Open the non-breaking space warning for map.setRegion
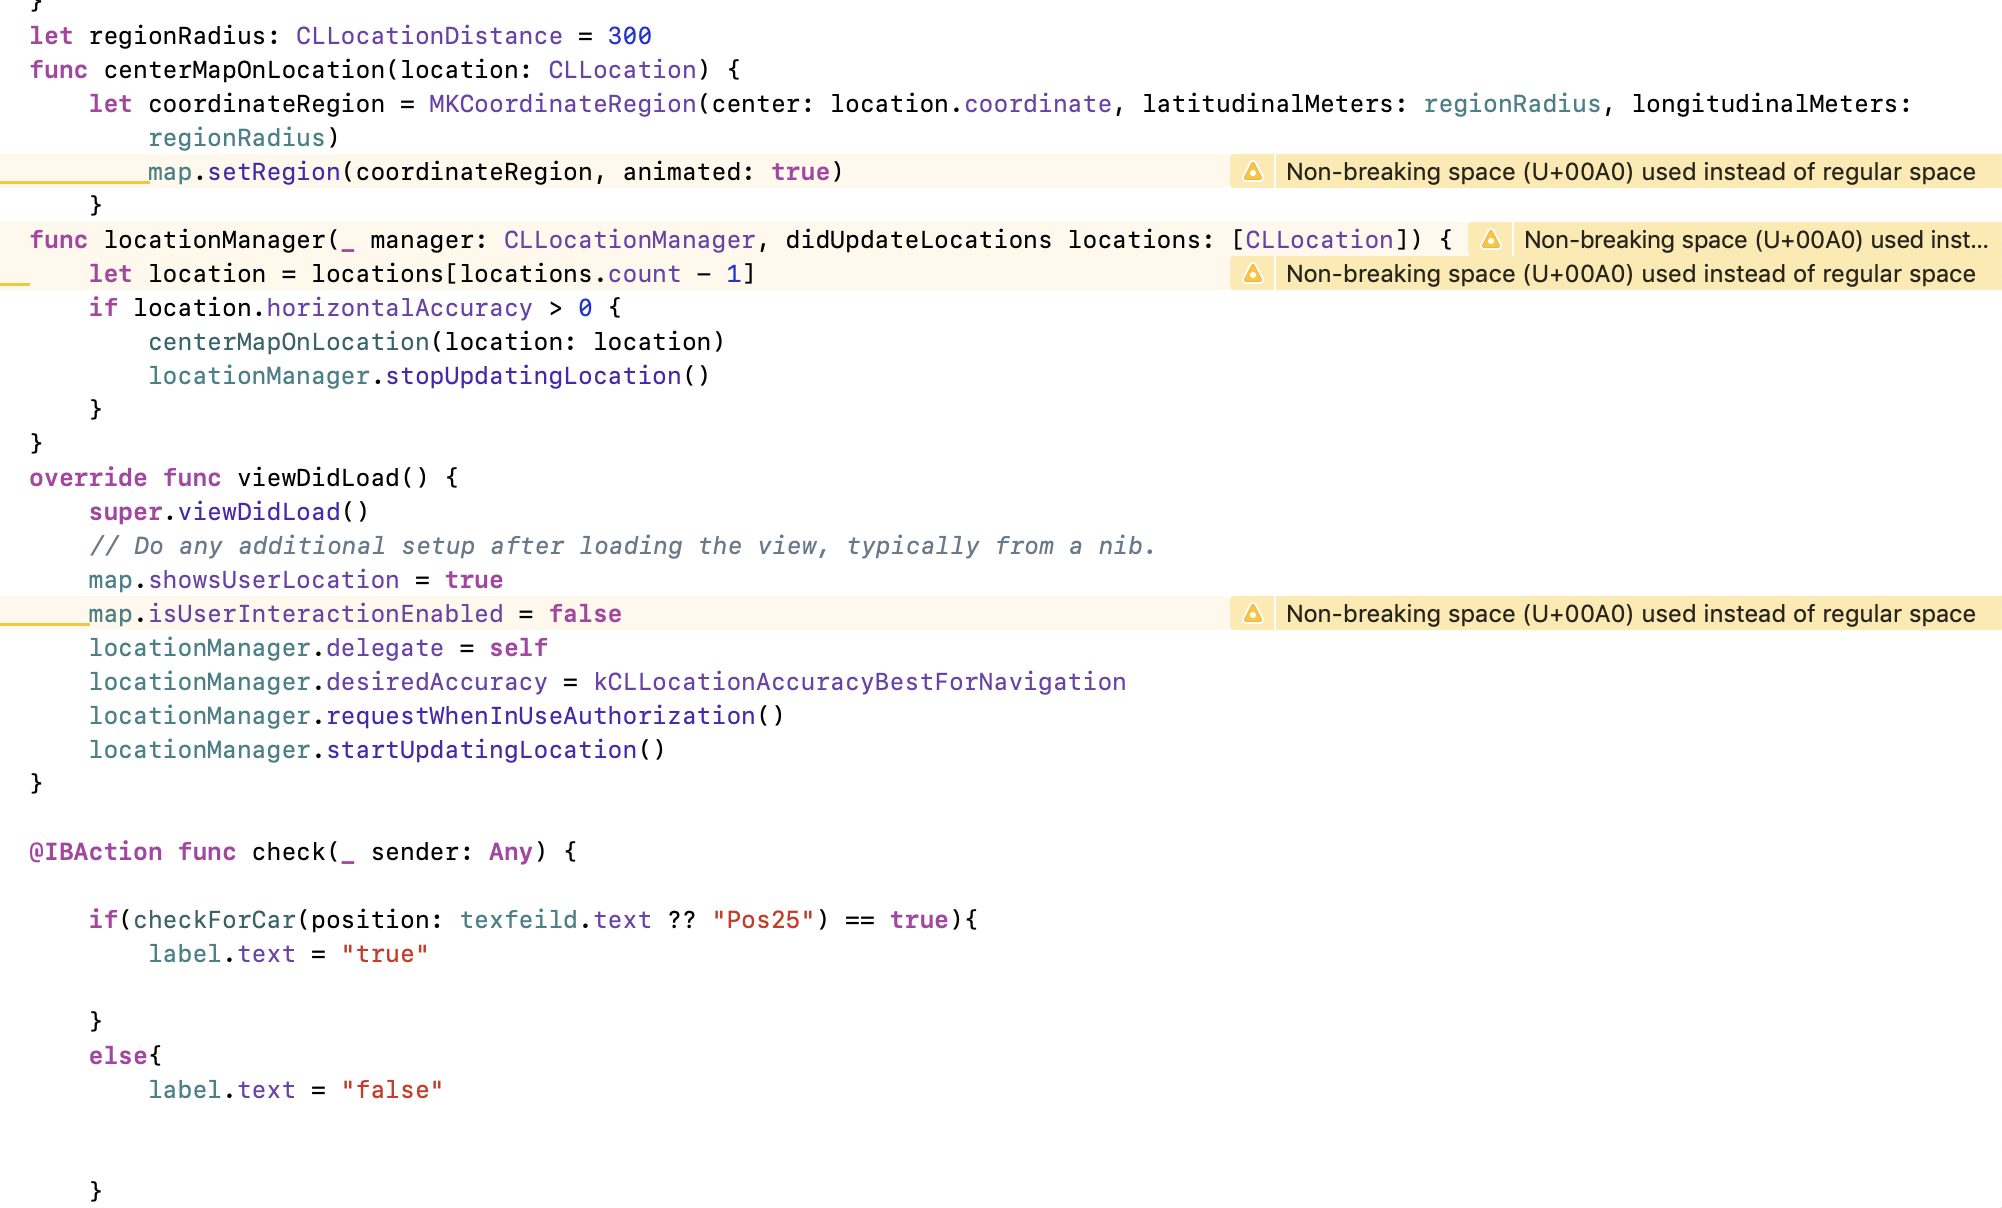 [x=1630, y=172]
